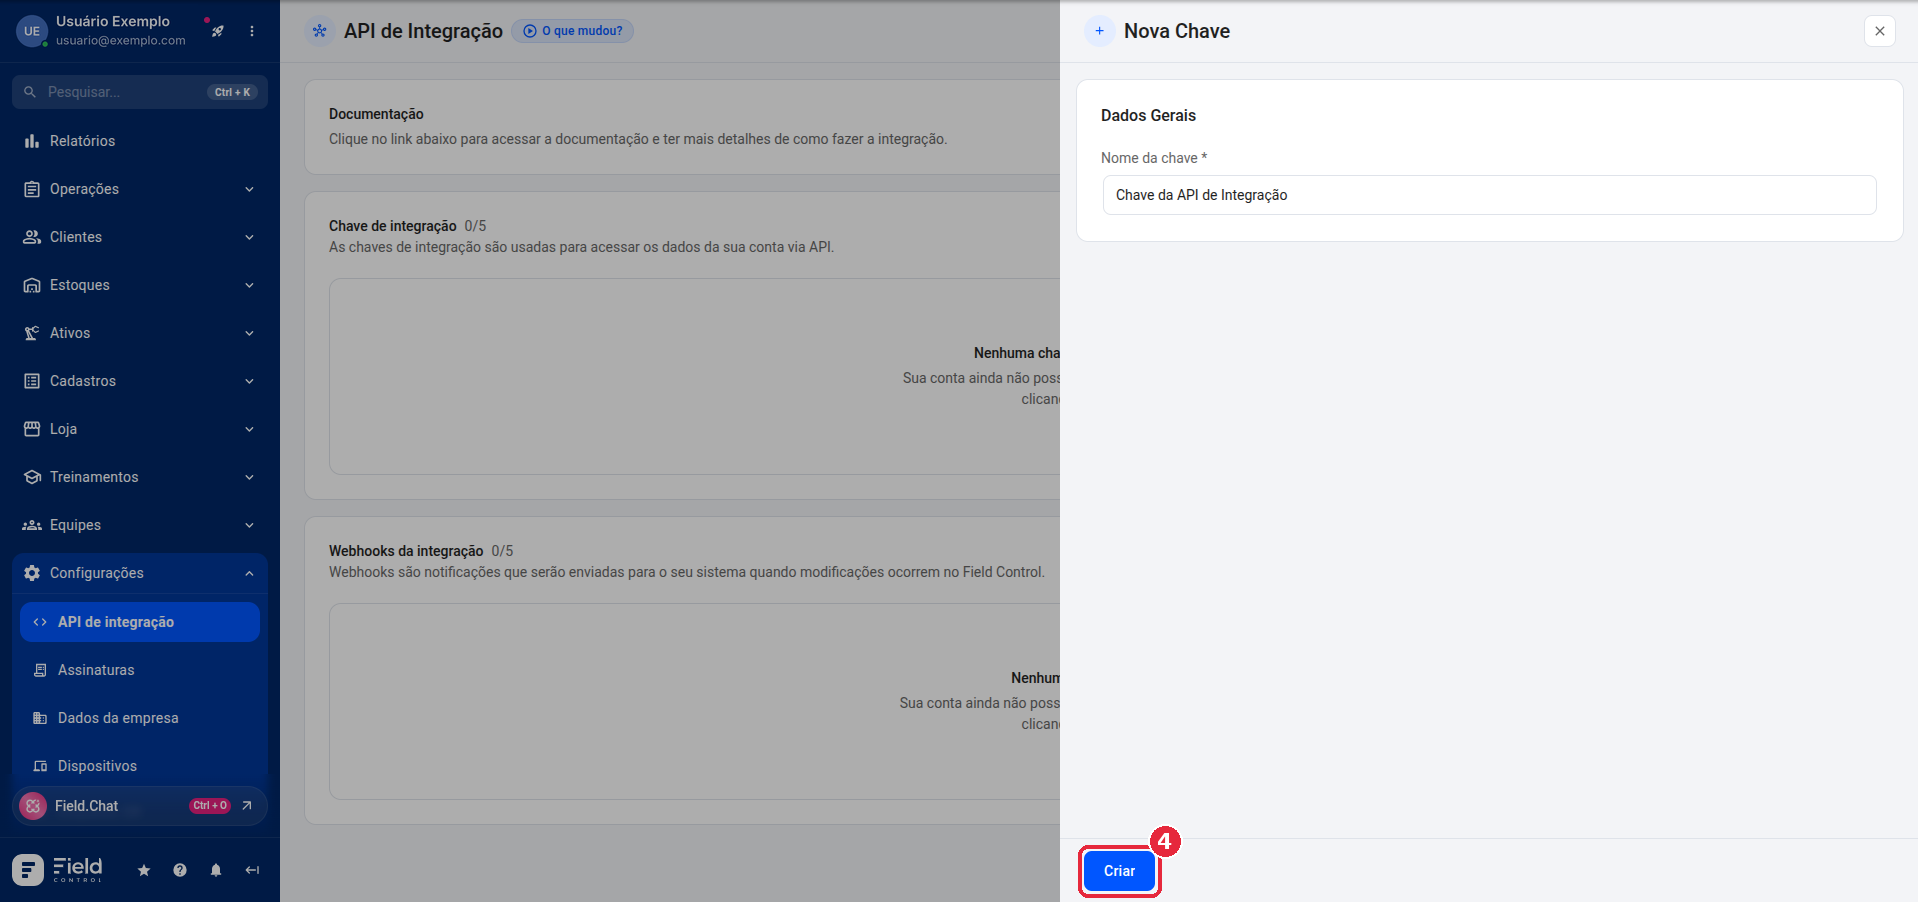Click the O que mudou? badge

[x=572, y=31]
